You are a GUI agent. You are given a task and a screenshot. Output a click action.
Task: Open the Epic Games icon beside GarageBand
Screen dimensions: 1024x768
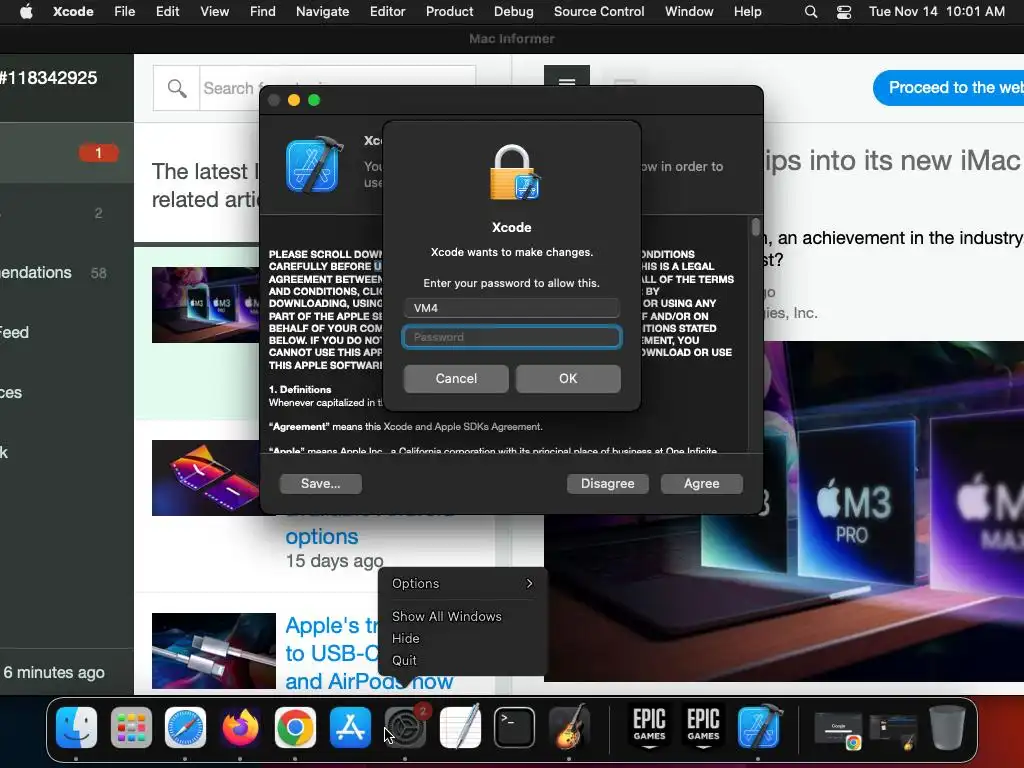[x=649, y=727]
